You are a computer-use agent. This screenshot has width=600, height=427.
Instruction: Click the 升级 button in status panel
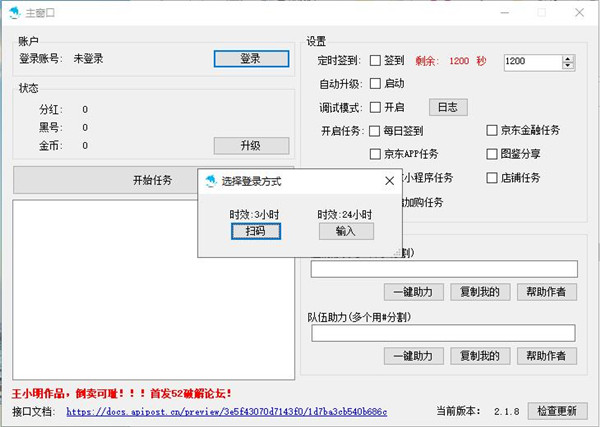coord(250,146)
